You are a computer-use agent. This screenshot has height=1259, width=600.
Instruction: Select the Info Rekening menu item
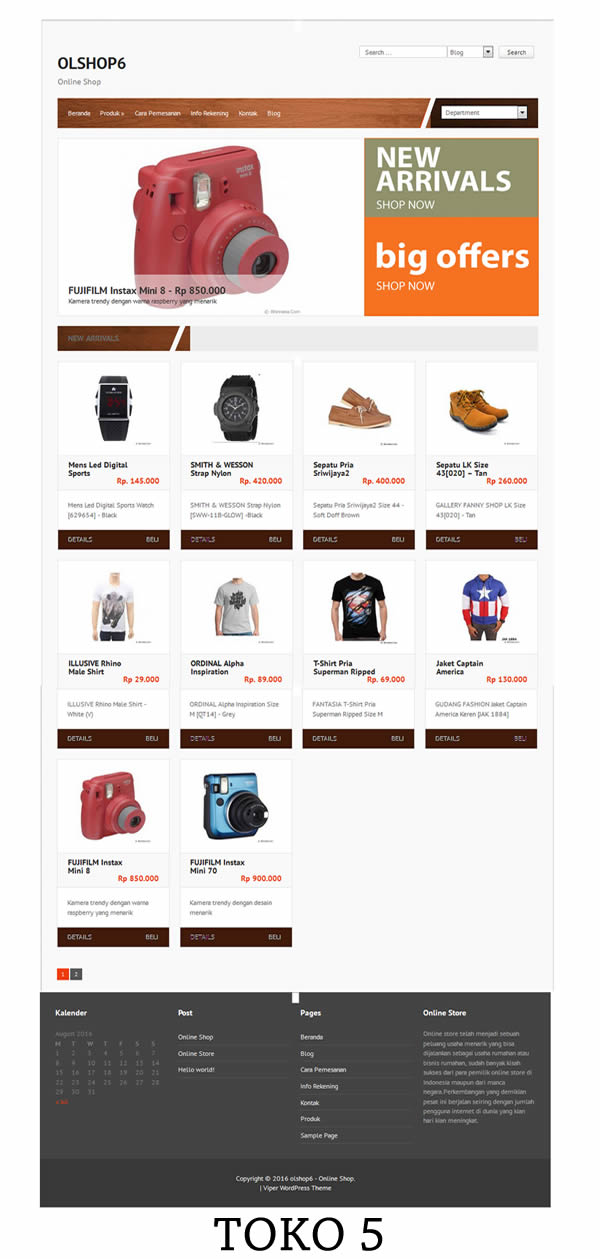(x=209, y=113)
